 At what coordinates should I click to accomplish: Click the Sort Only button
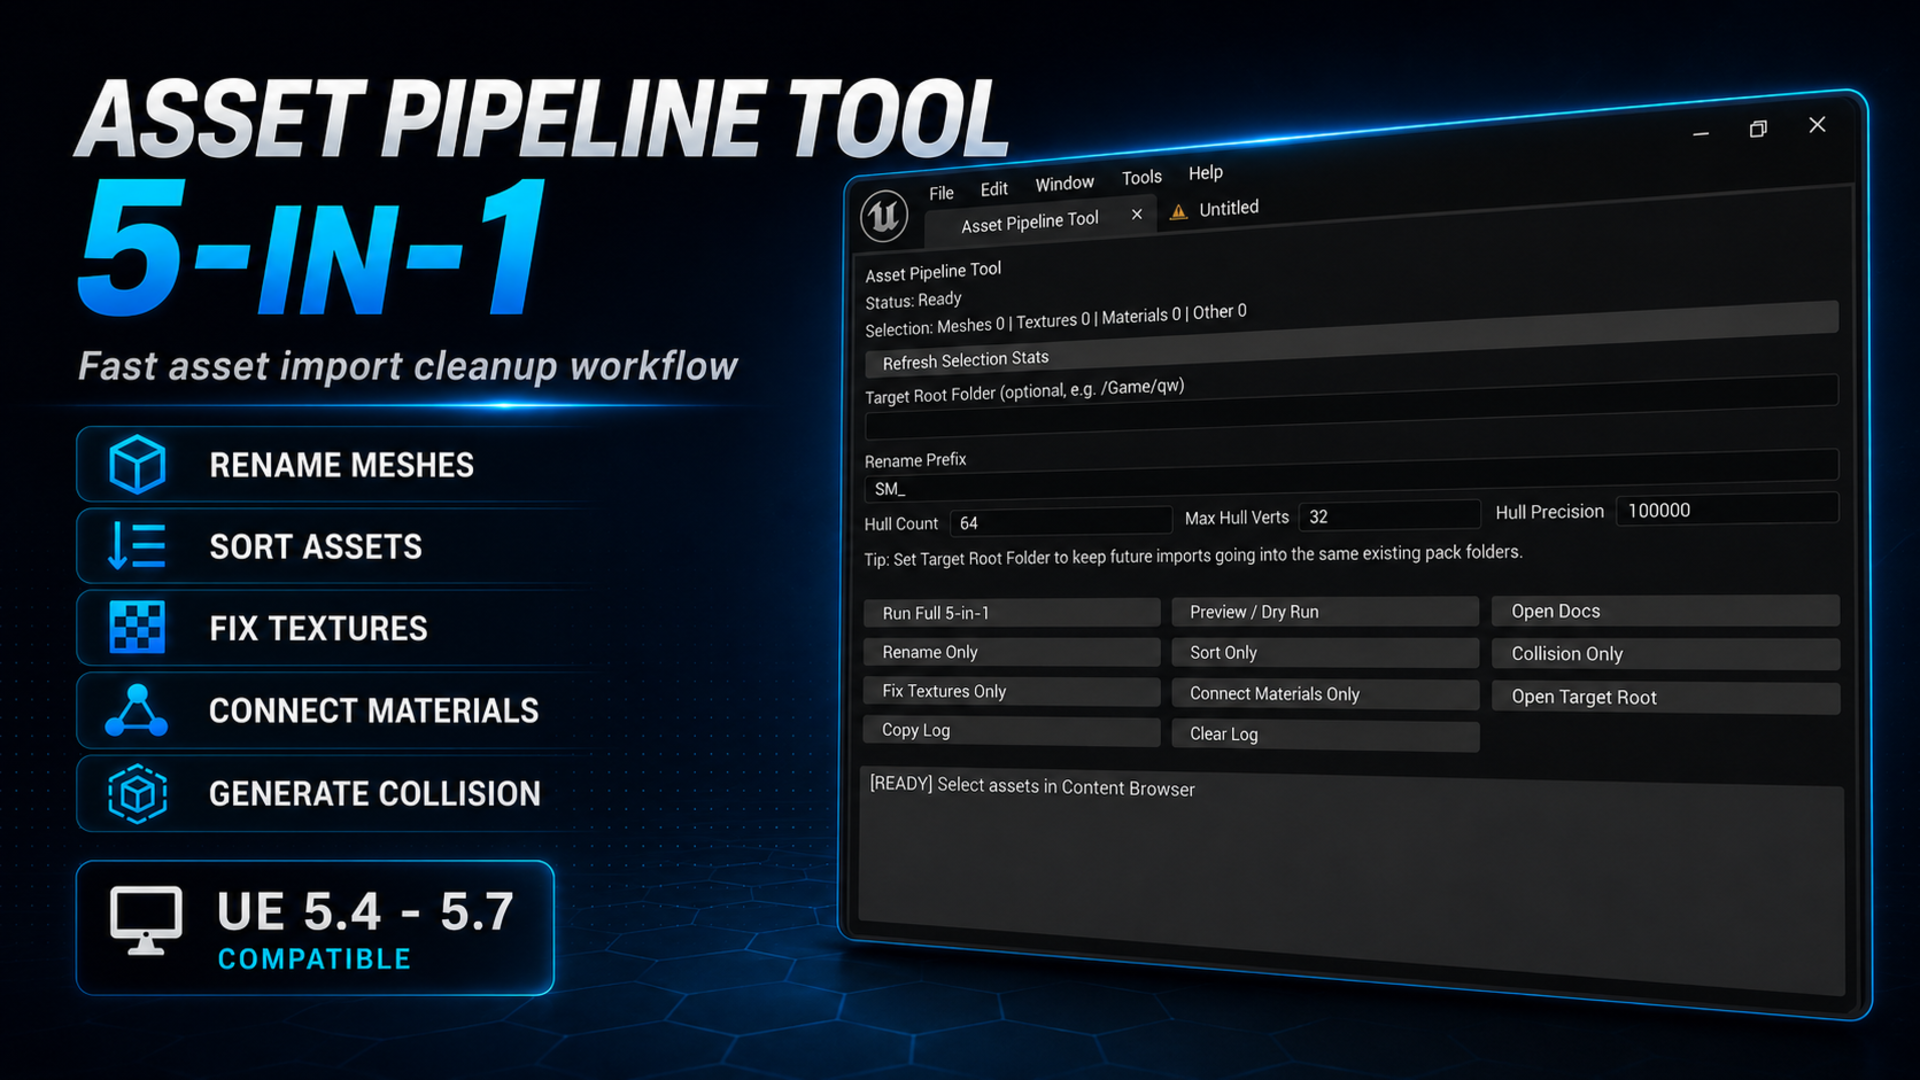[x=1325, y=653]
